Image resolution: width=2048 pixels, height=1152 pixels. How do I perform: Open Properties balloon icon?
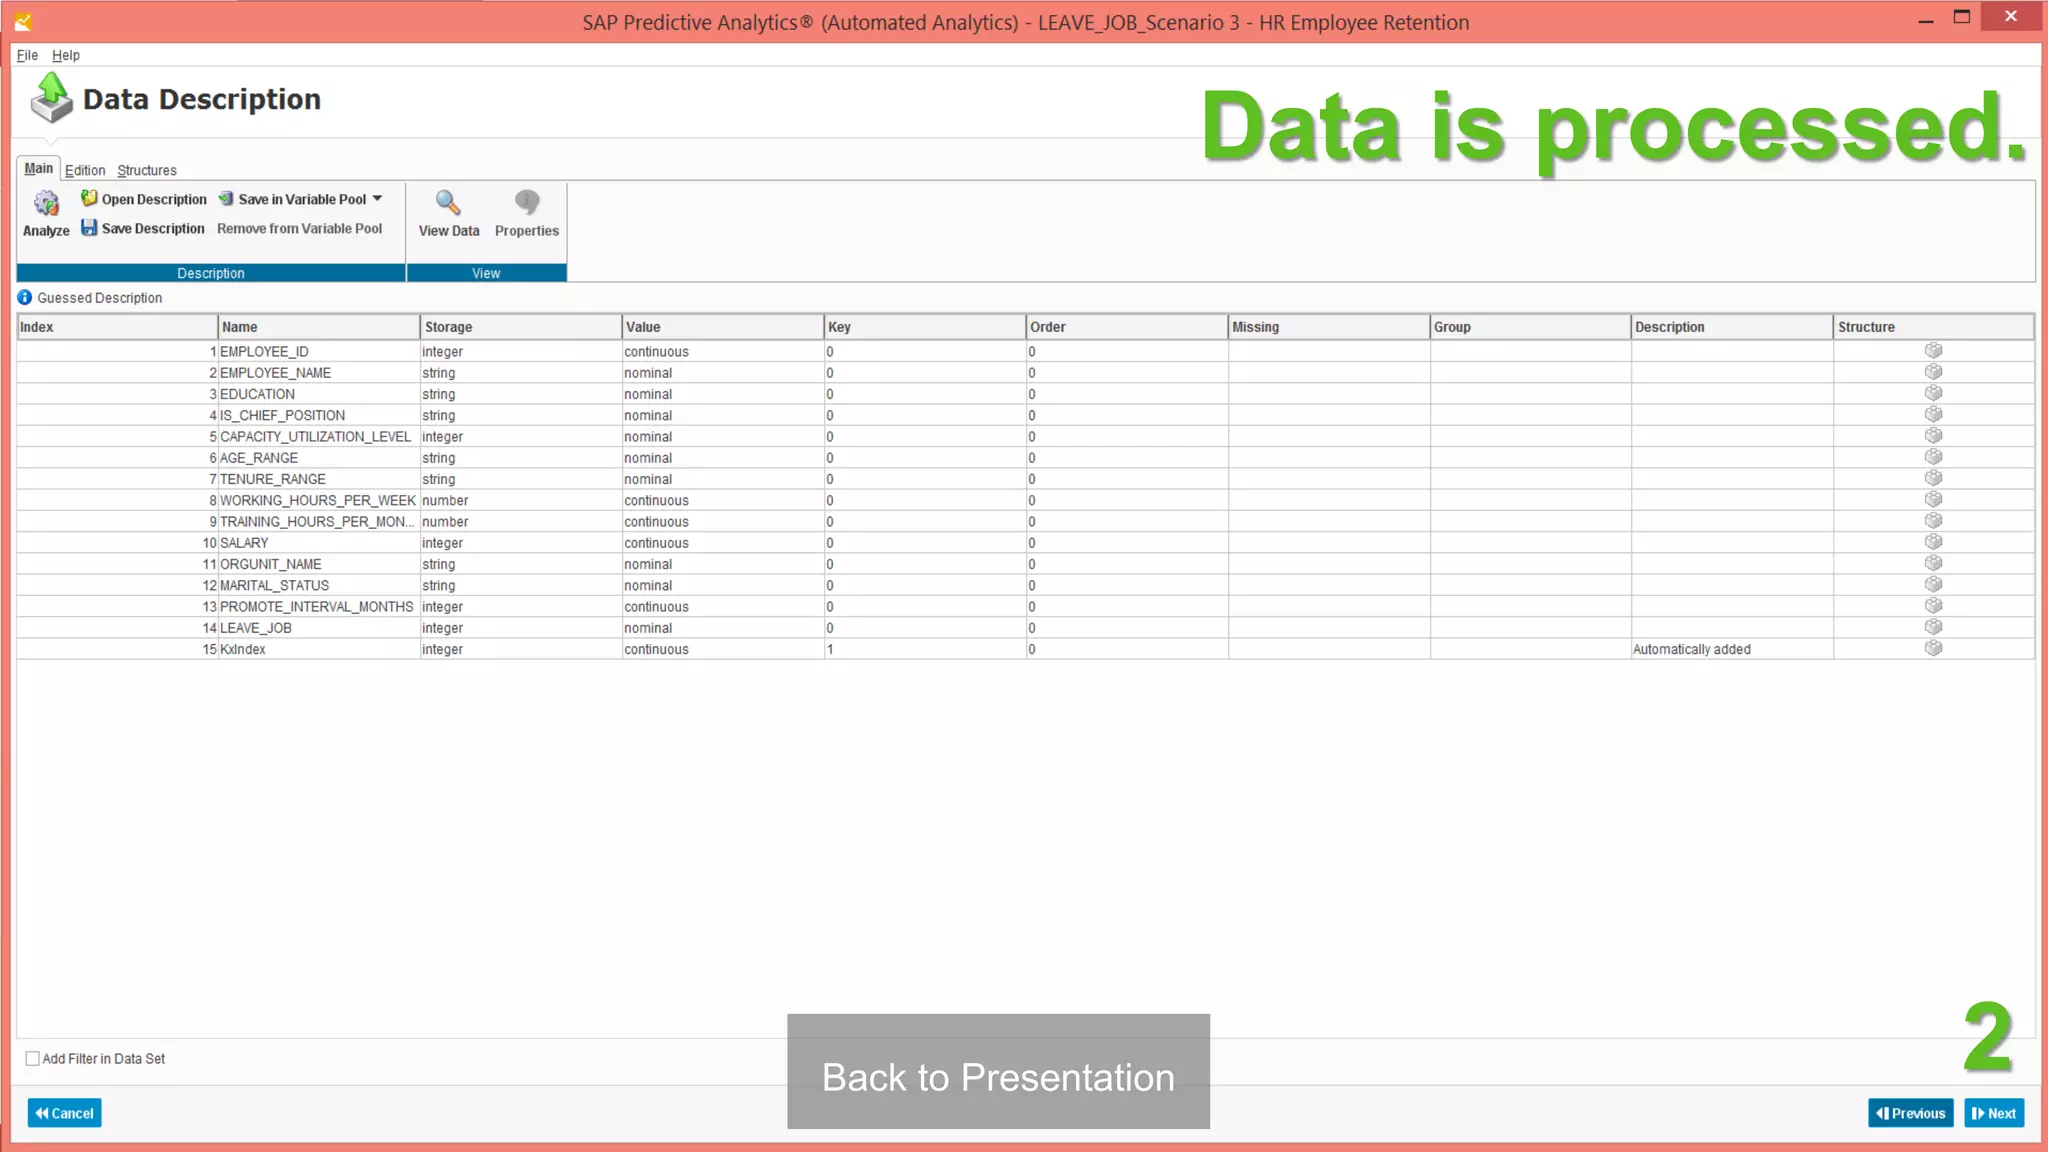[x=527, y=203]
